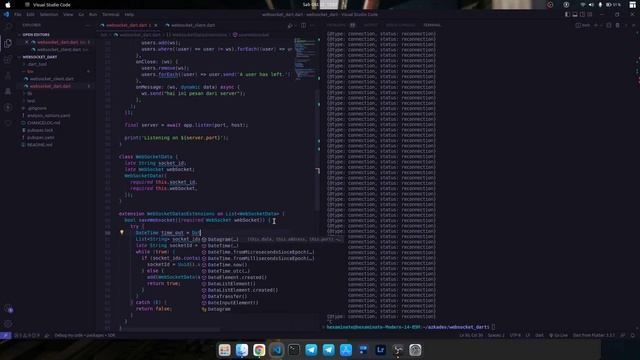This screenshot has width=640, height=360.
Task: Open pubspec.yaml in the Explorer
Action: coord(40,138)
